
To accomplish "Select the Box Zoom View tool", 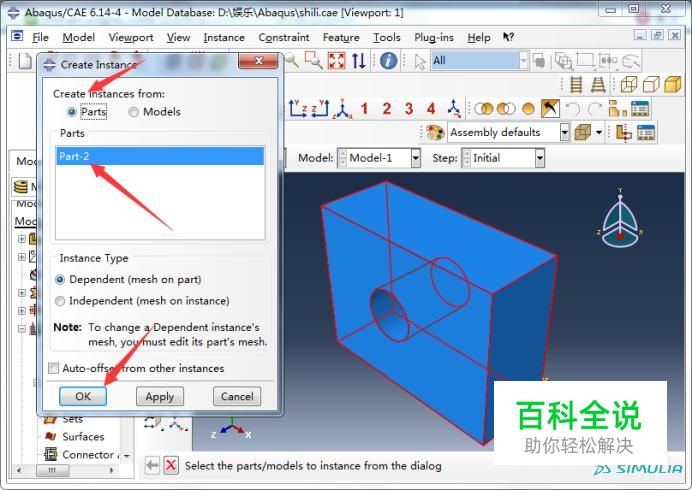I will click(x=314, y=60).
